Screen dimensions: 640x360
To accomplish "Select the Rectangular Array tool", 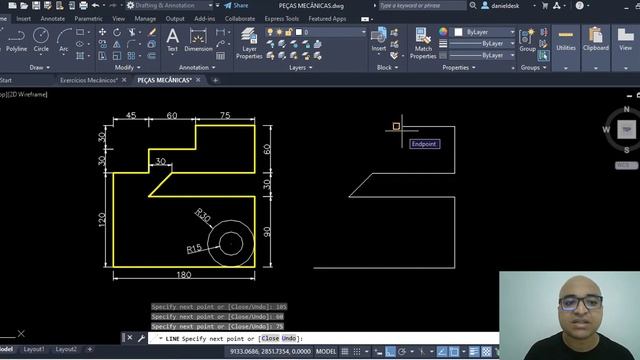I will pyautogui.click(x=131, y=56).
